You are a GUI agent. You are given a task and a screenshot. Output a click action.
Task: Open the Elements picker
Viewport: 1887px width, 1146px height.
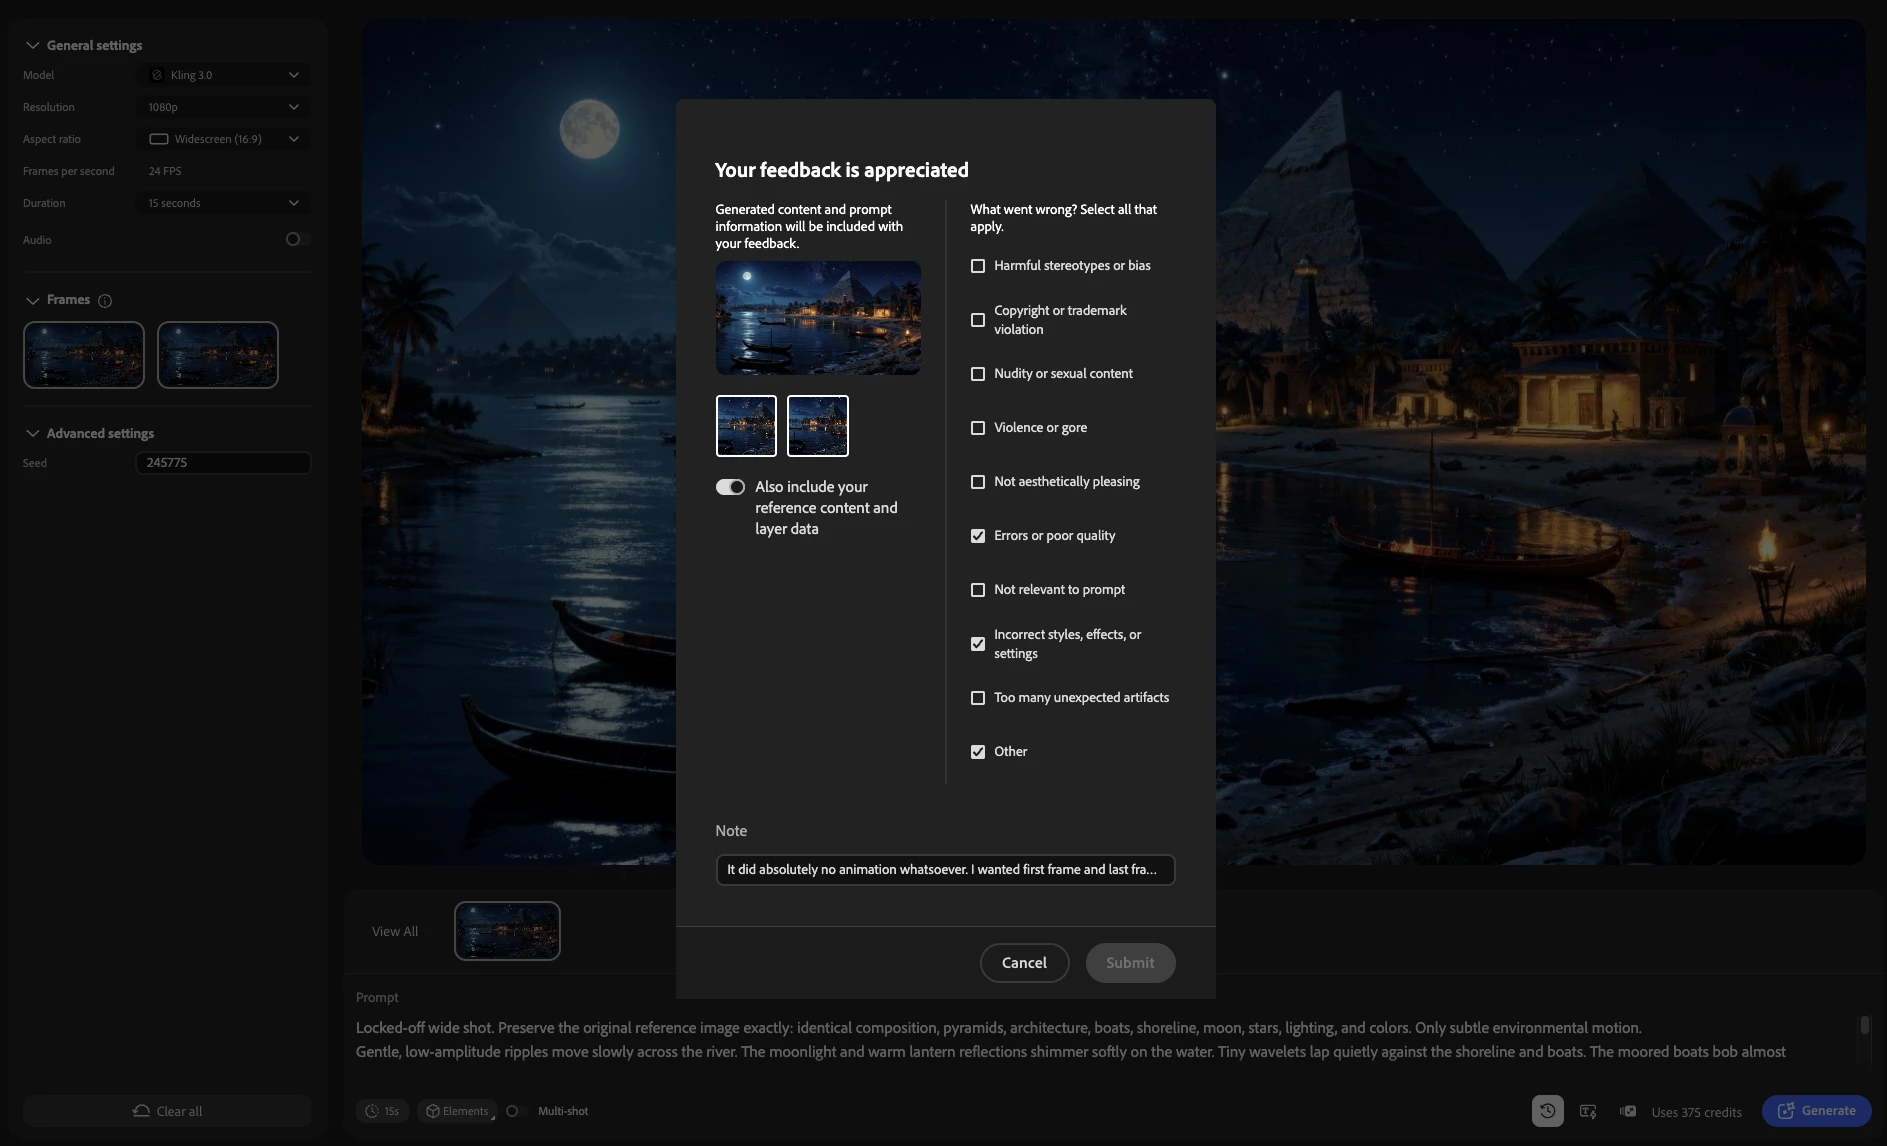click(457, 1111)
